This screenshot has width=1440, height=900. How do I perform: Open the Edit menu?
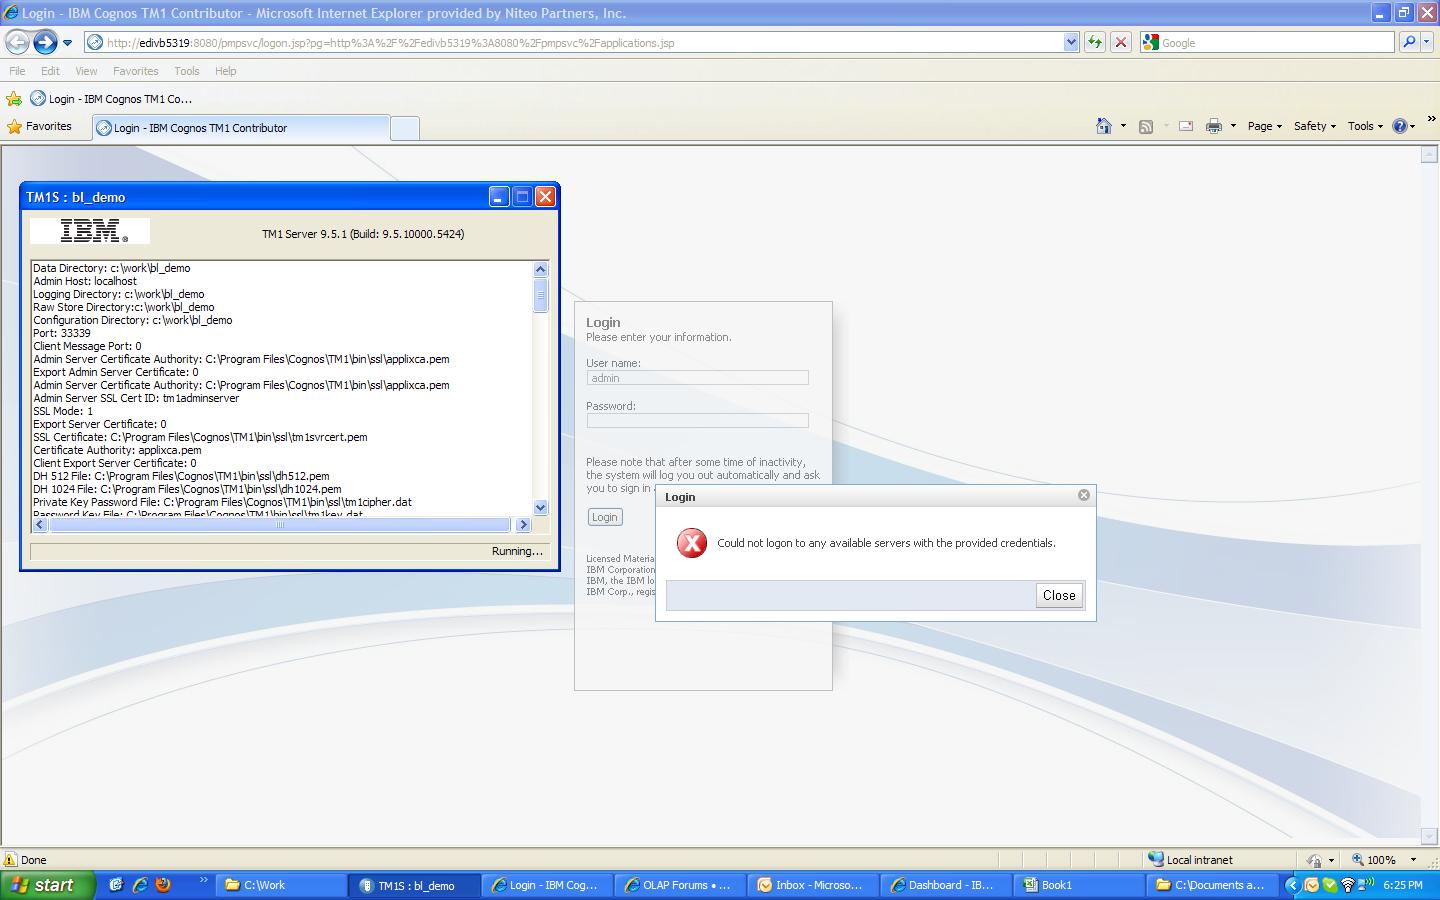point(50,71)
